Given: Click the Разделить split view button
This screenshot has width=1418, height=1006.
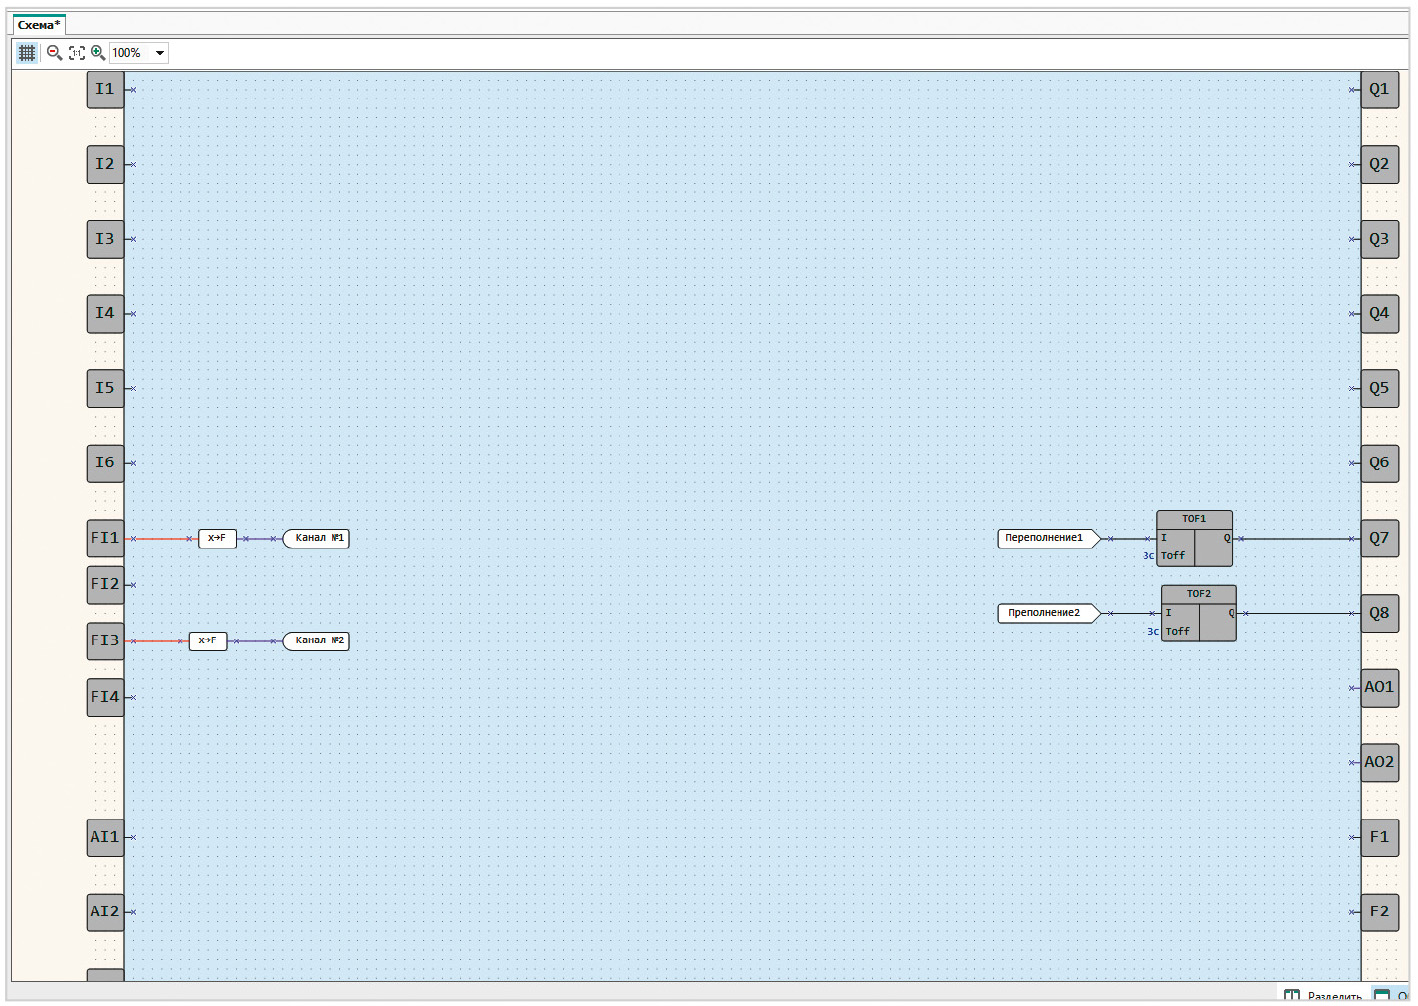Looking at the screenshot, I should pyautogui.click(x=1323, y=996).
